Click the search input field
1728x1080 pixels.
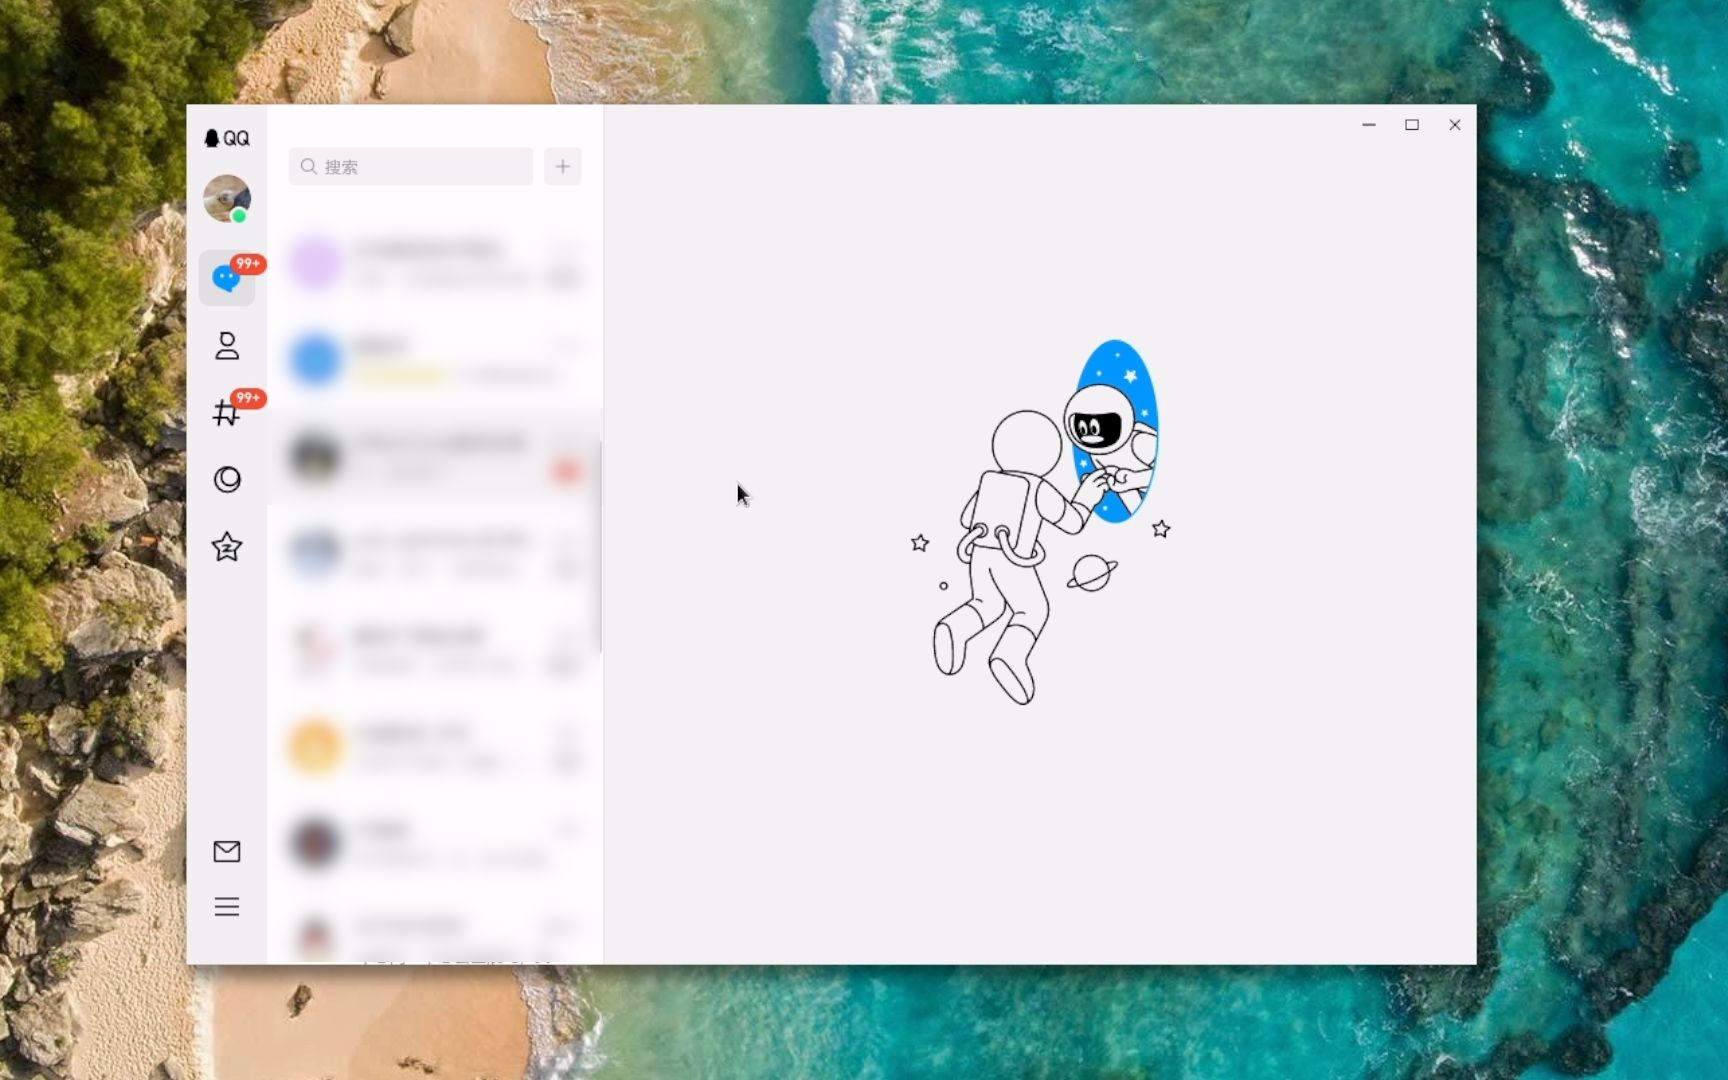[411, 166]
